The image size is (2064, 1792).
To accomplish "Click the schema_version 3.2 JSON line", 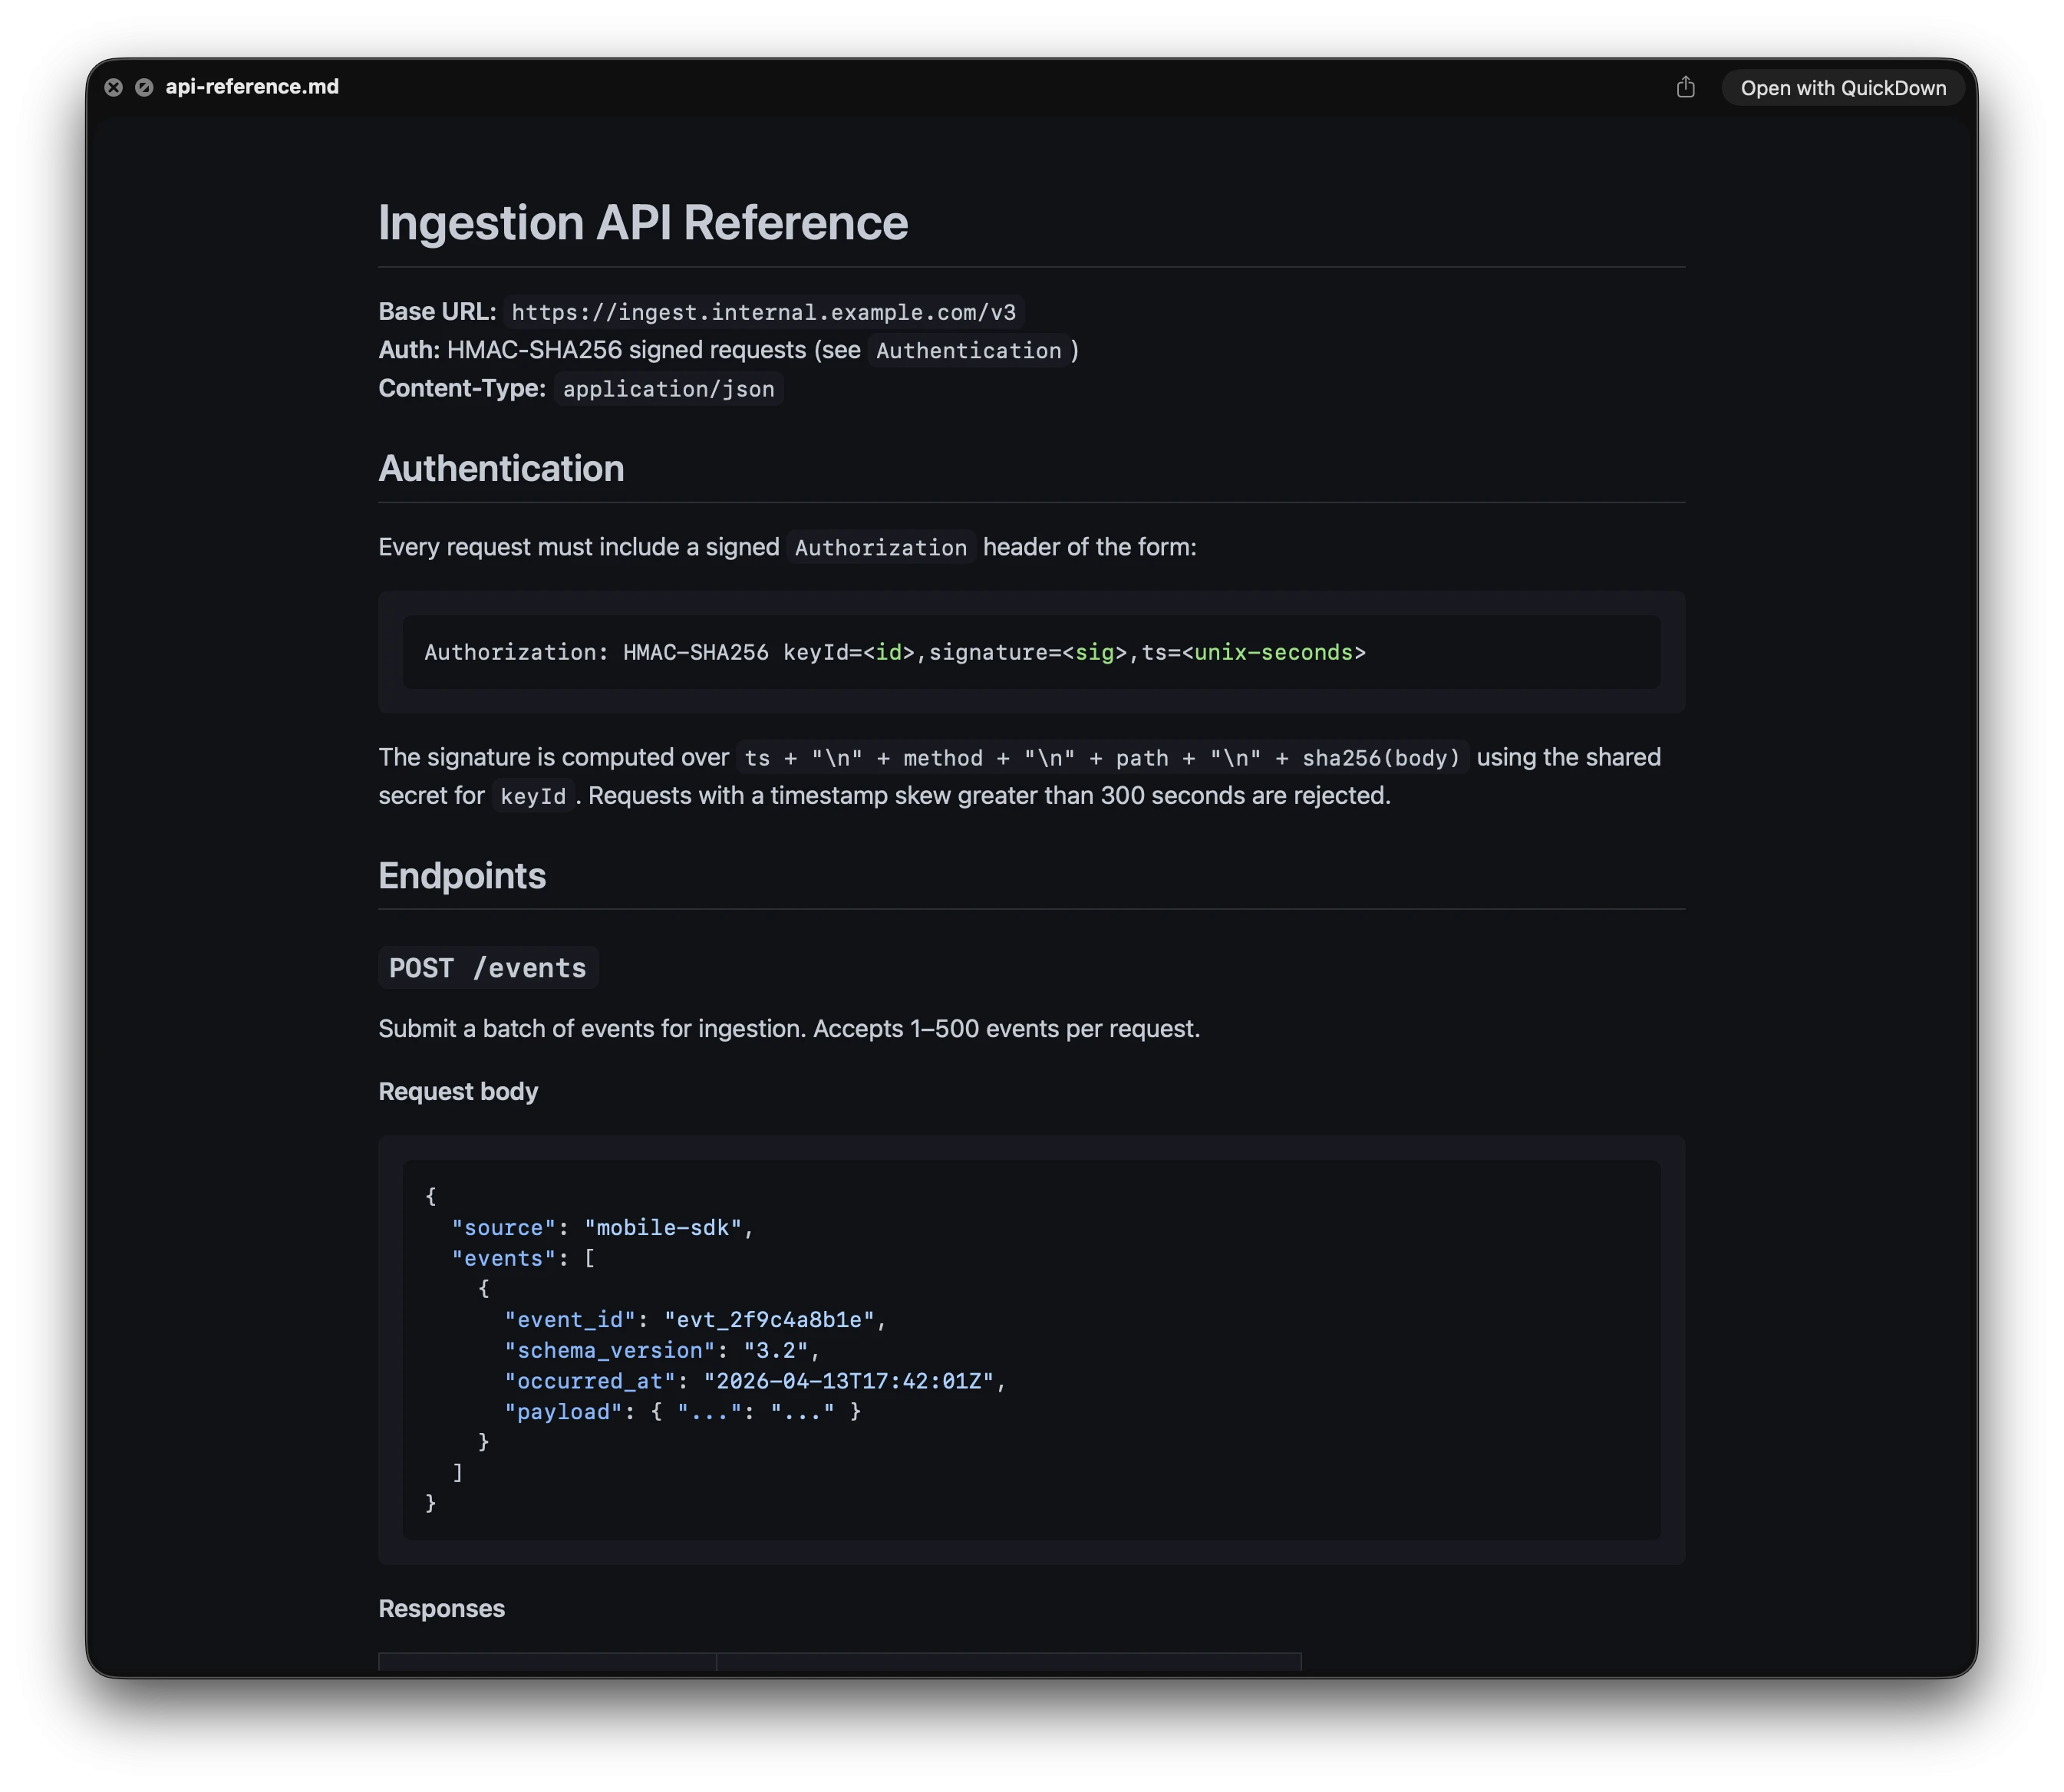I will pos(662,1350).
